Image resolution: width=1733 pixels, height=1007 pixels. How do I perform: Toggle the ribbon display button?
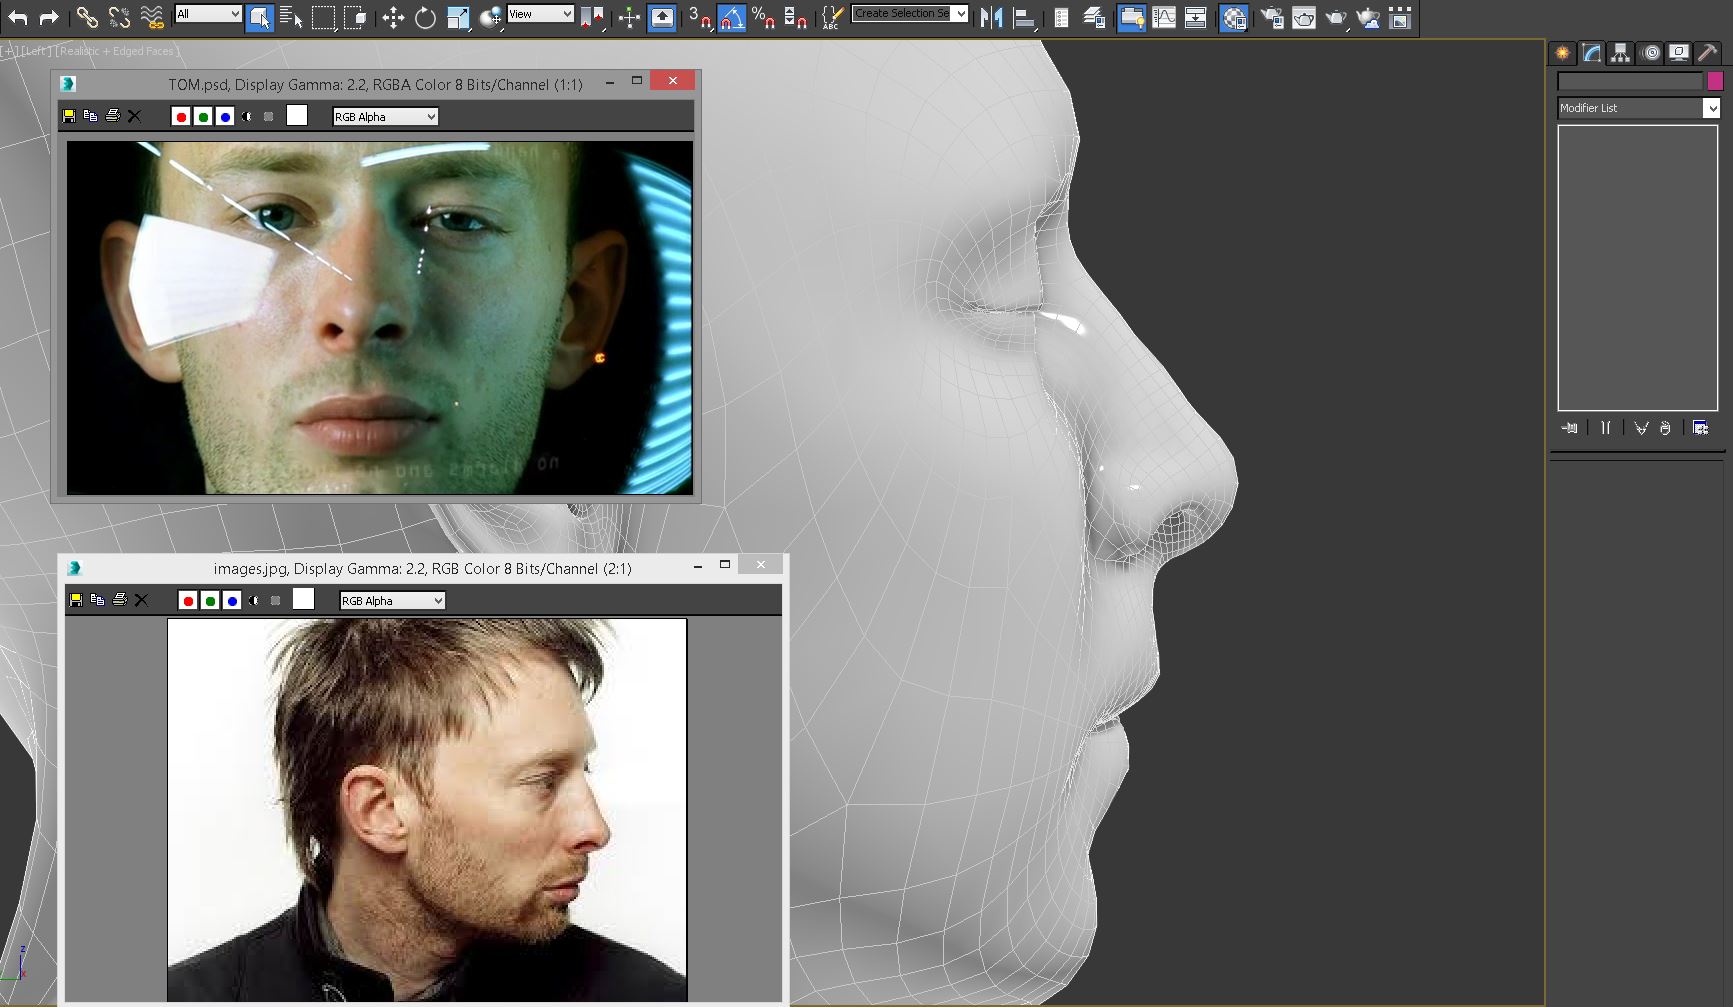pyautogui.click(x=1131, y=17)
